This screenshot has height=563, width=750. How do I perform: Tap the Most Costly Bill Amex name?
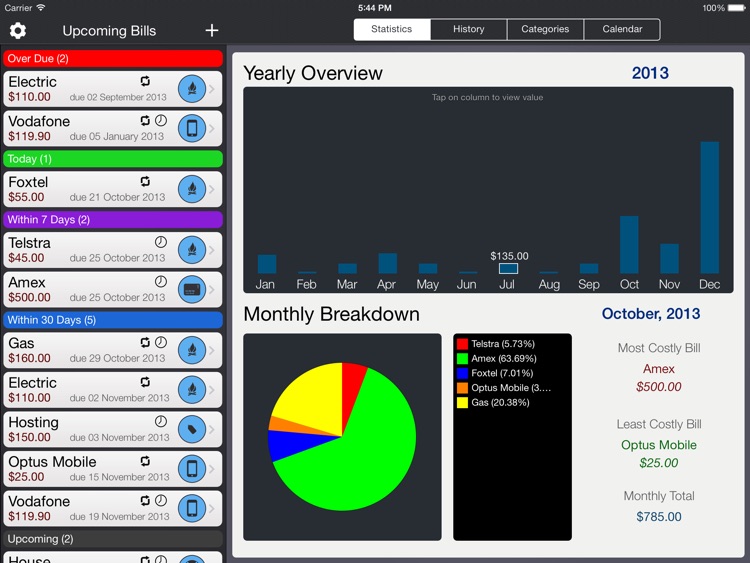coord(659,369)
